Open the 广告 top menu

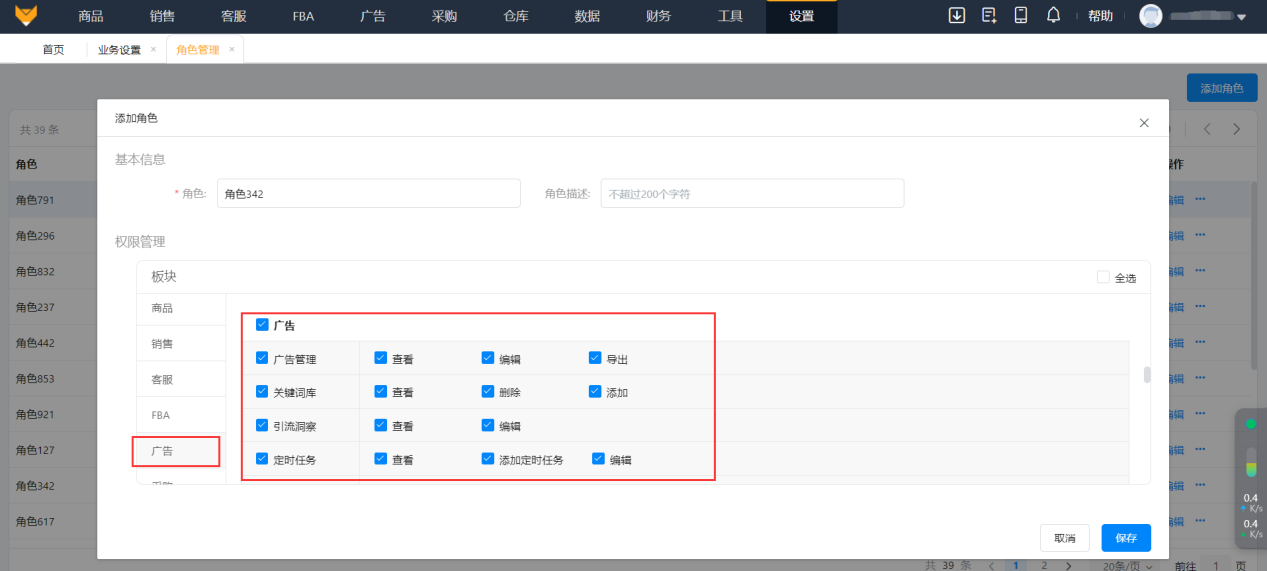pos(374,16)
